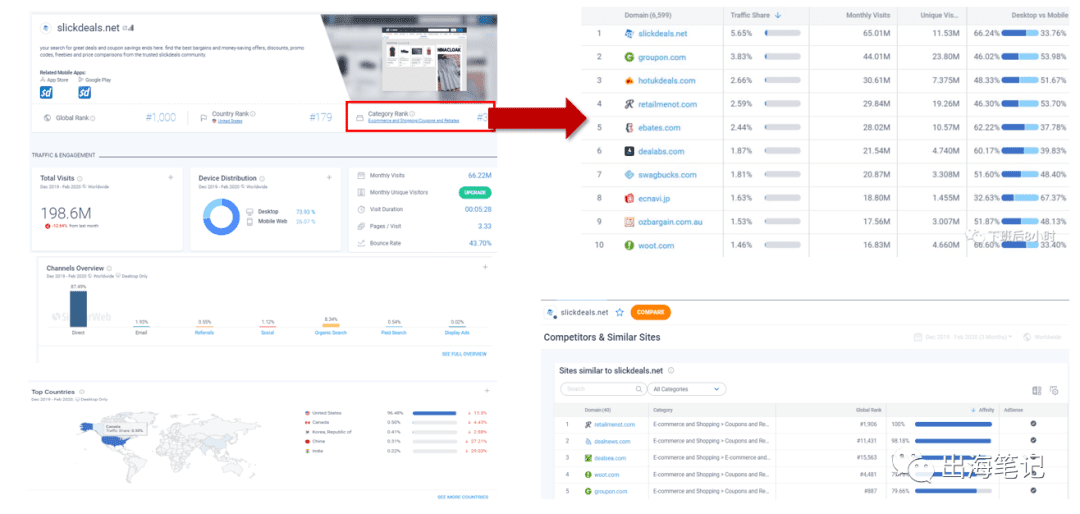
Task: Click the dealabs.com favicon in the Traffic Share table
Action: [x=629, y=151]
